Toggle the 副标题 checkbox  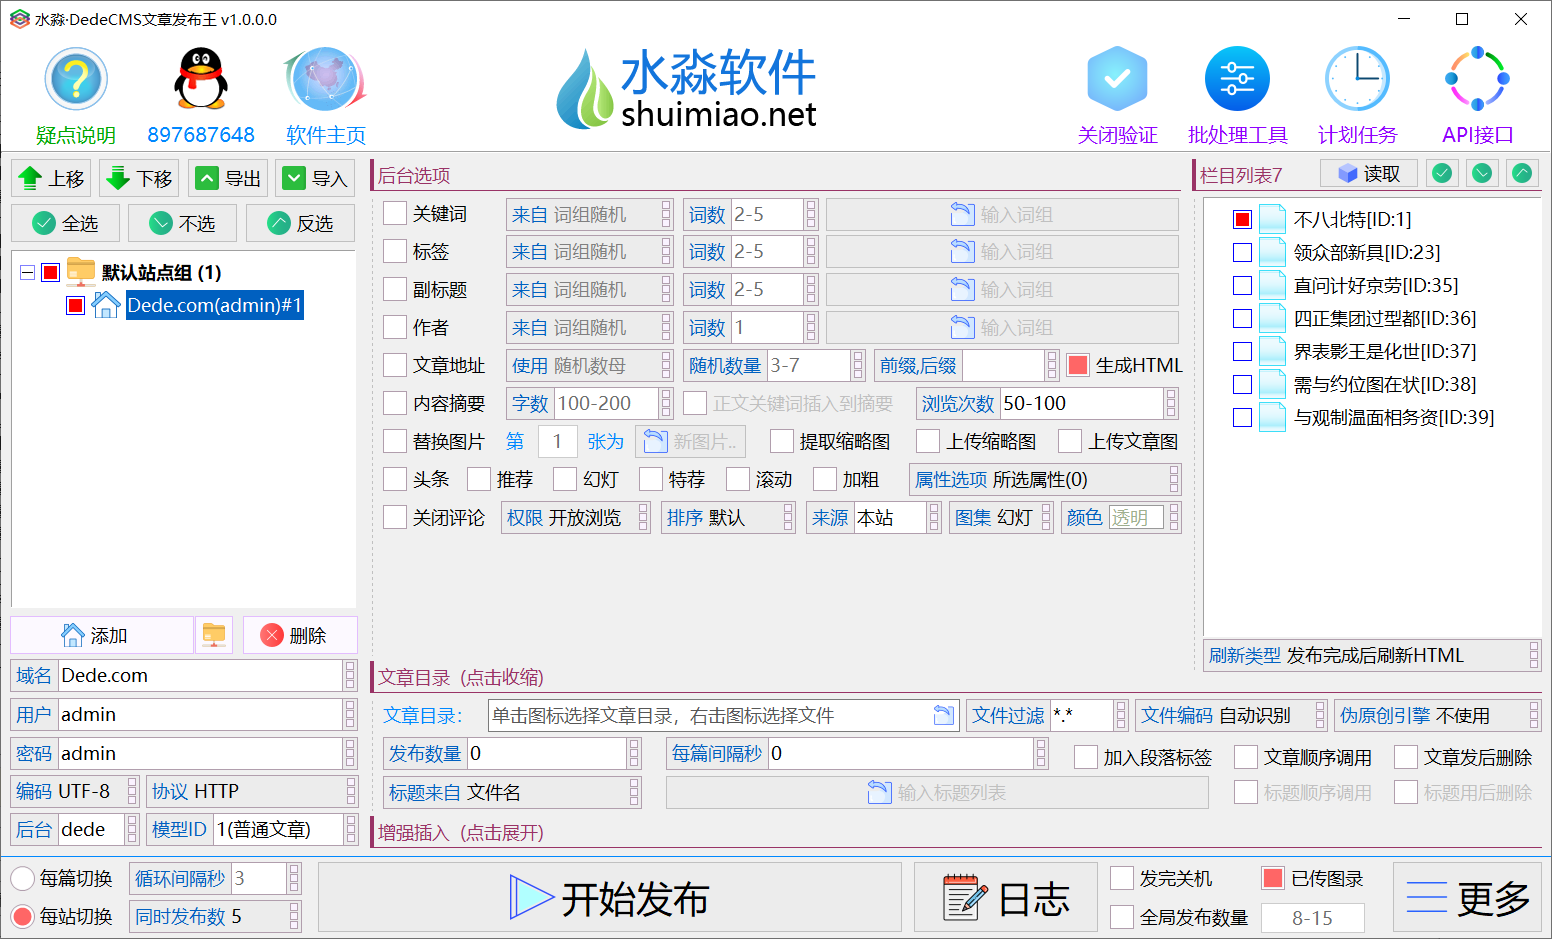395,289
